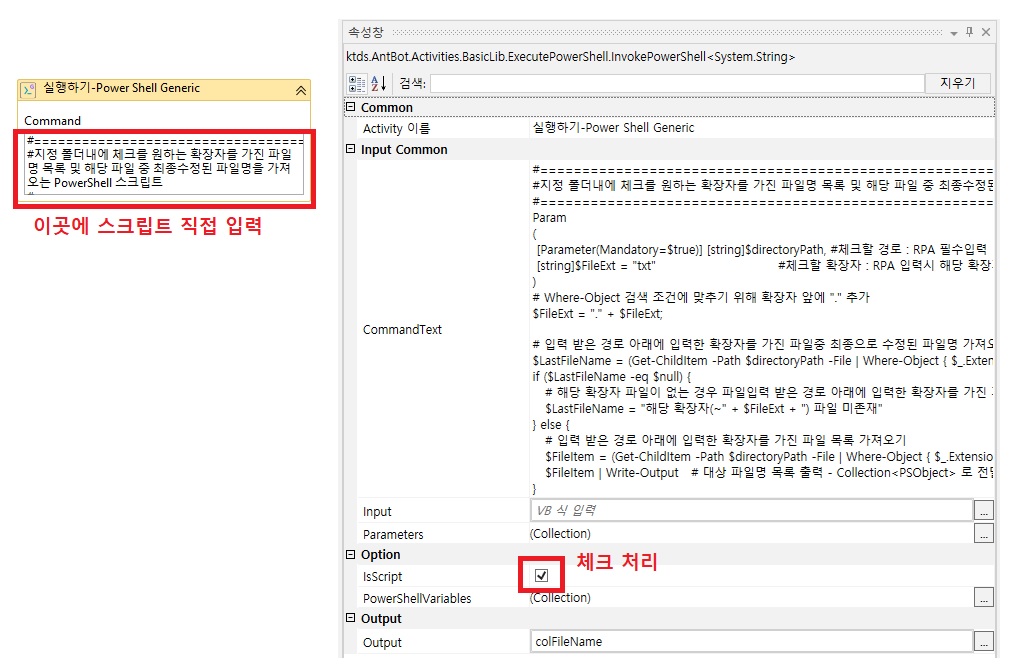Pin the properties panel
This screenshot has height=669, width=1016.
(x=969, y=33)
